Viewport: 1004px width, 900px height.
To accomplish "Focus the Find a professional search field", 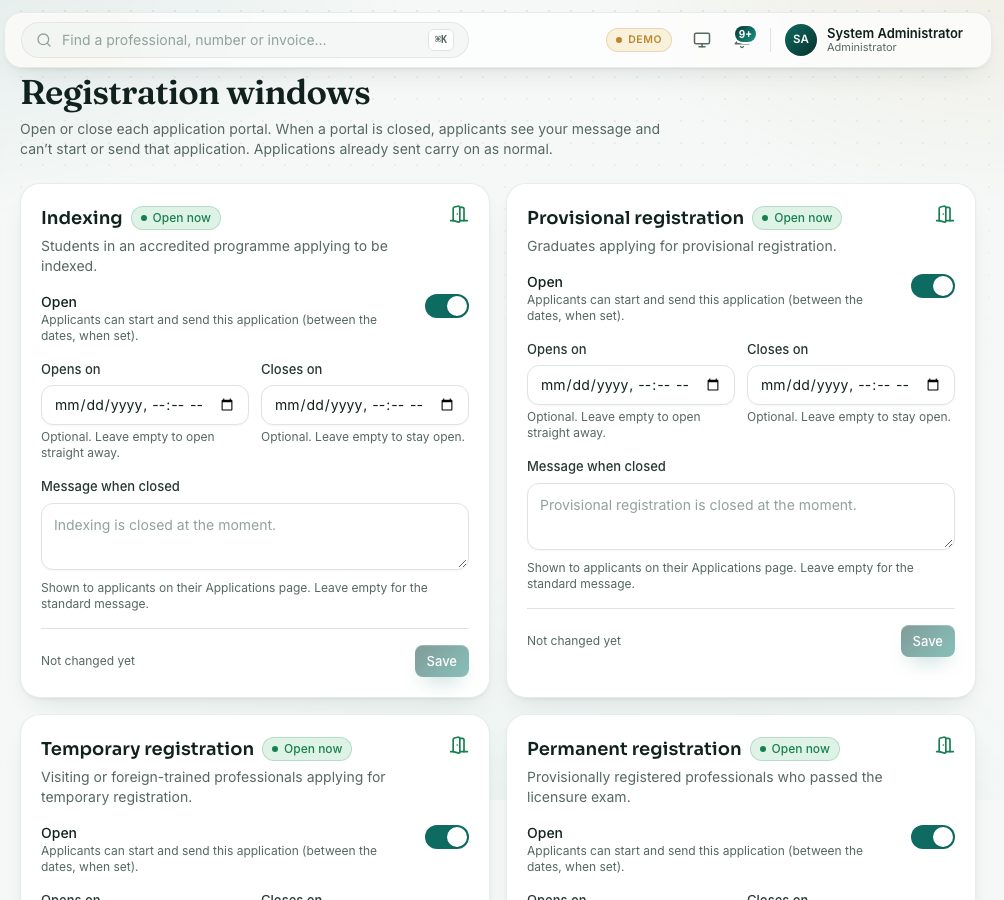I will pos(243,40).
